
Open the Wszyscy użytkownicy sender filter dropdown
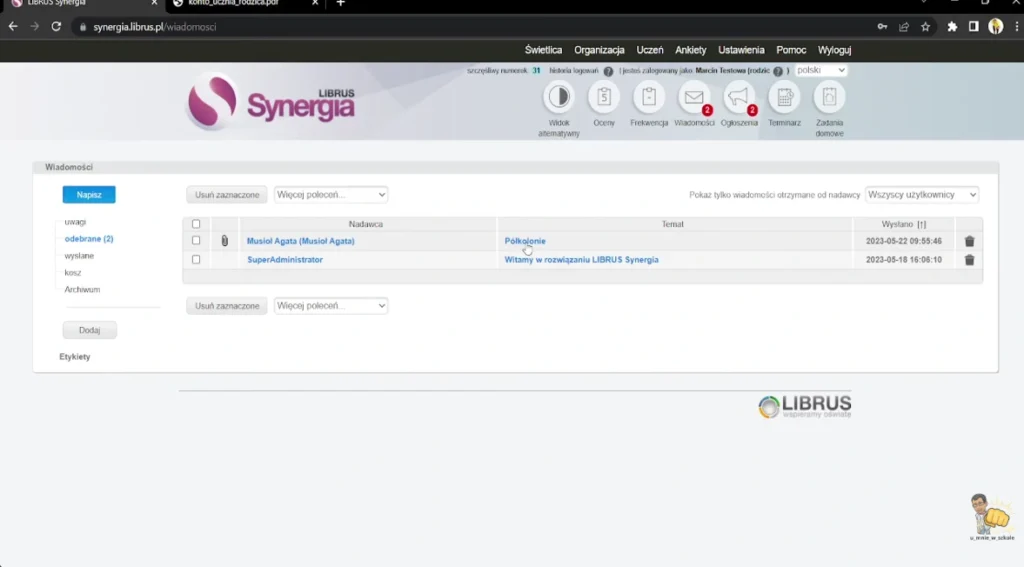click(921, 195)
